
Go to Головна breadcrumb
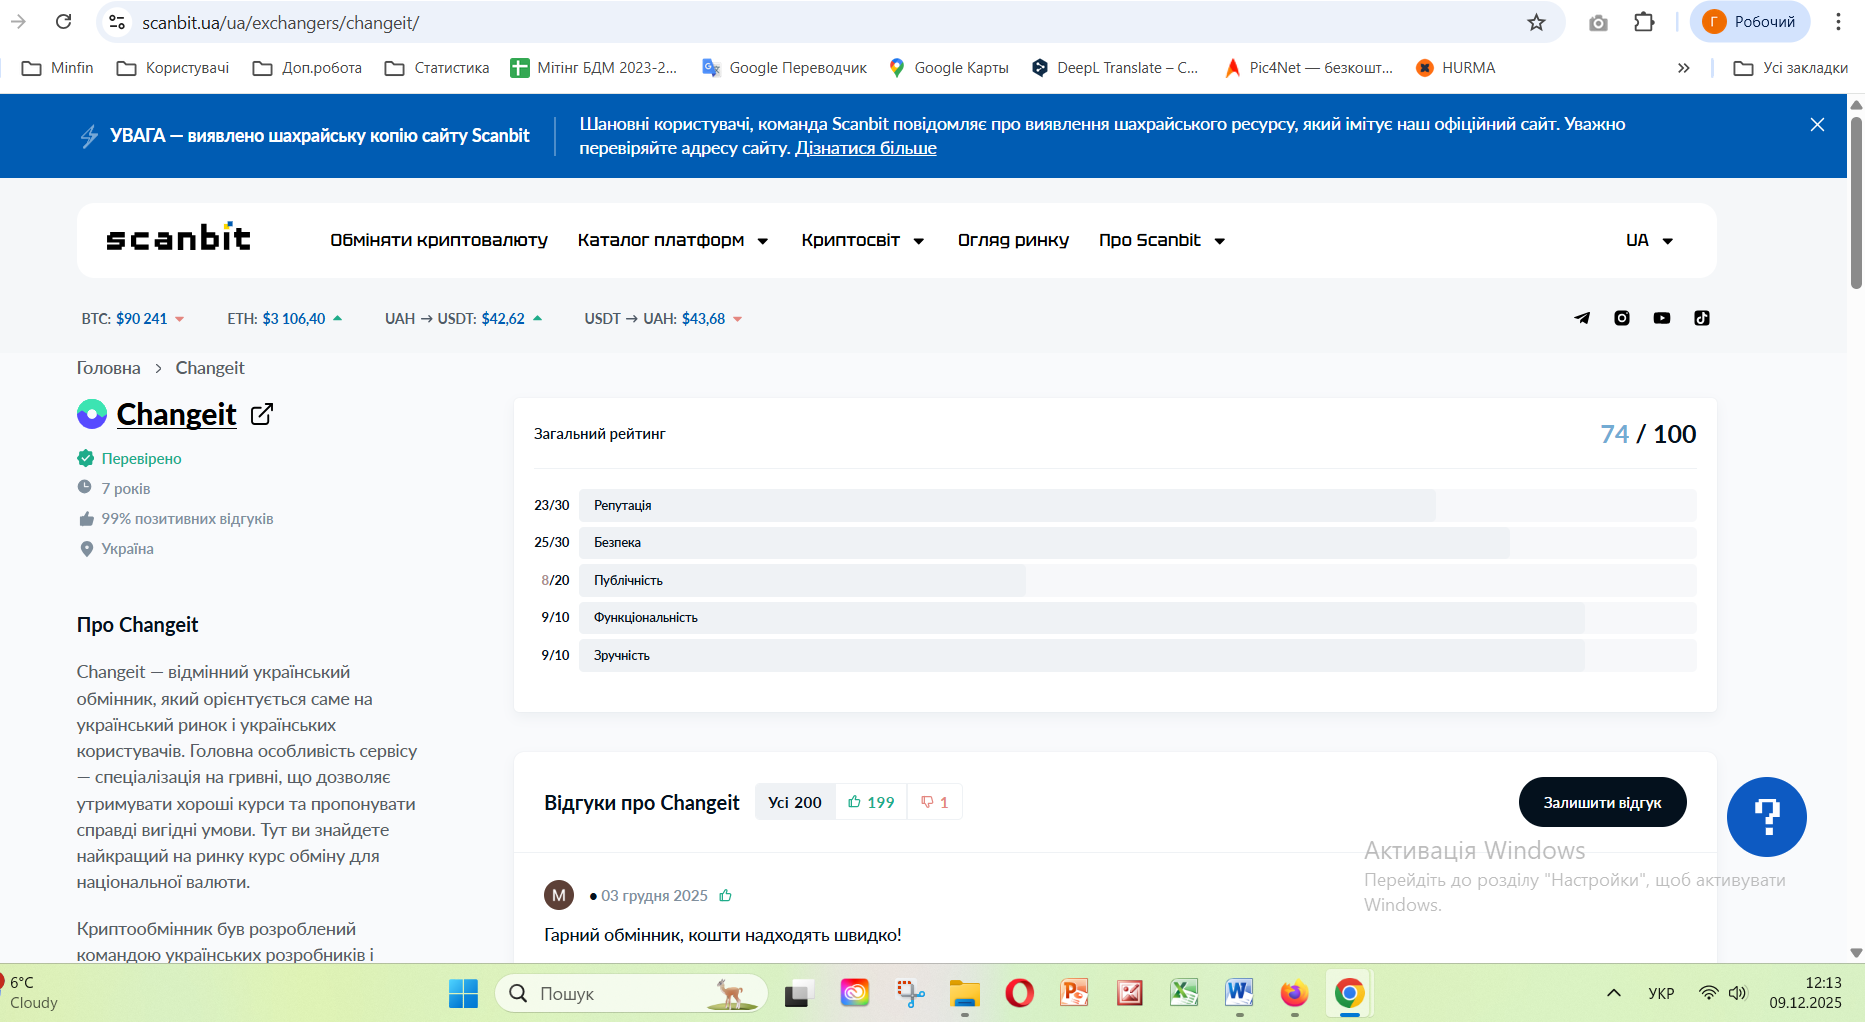(x=109, y=368)
